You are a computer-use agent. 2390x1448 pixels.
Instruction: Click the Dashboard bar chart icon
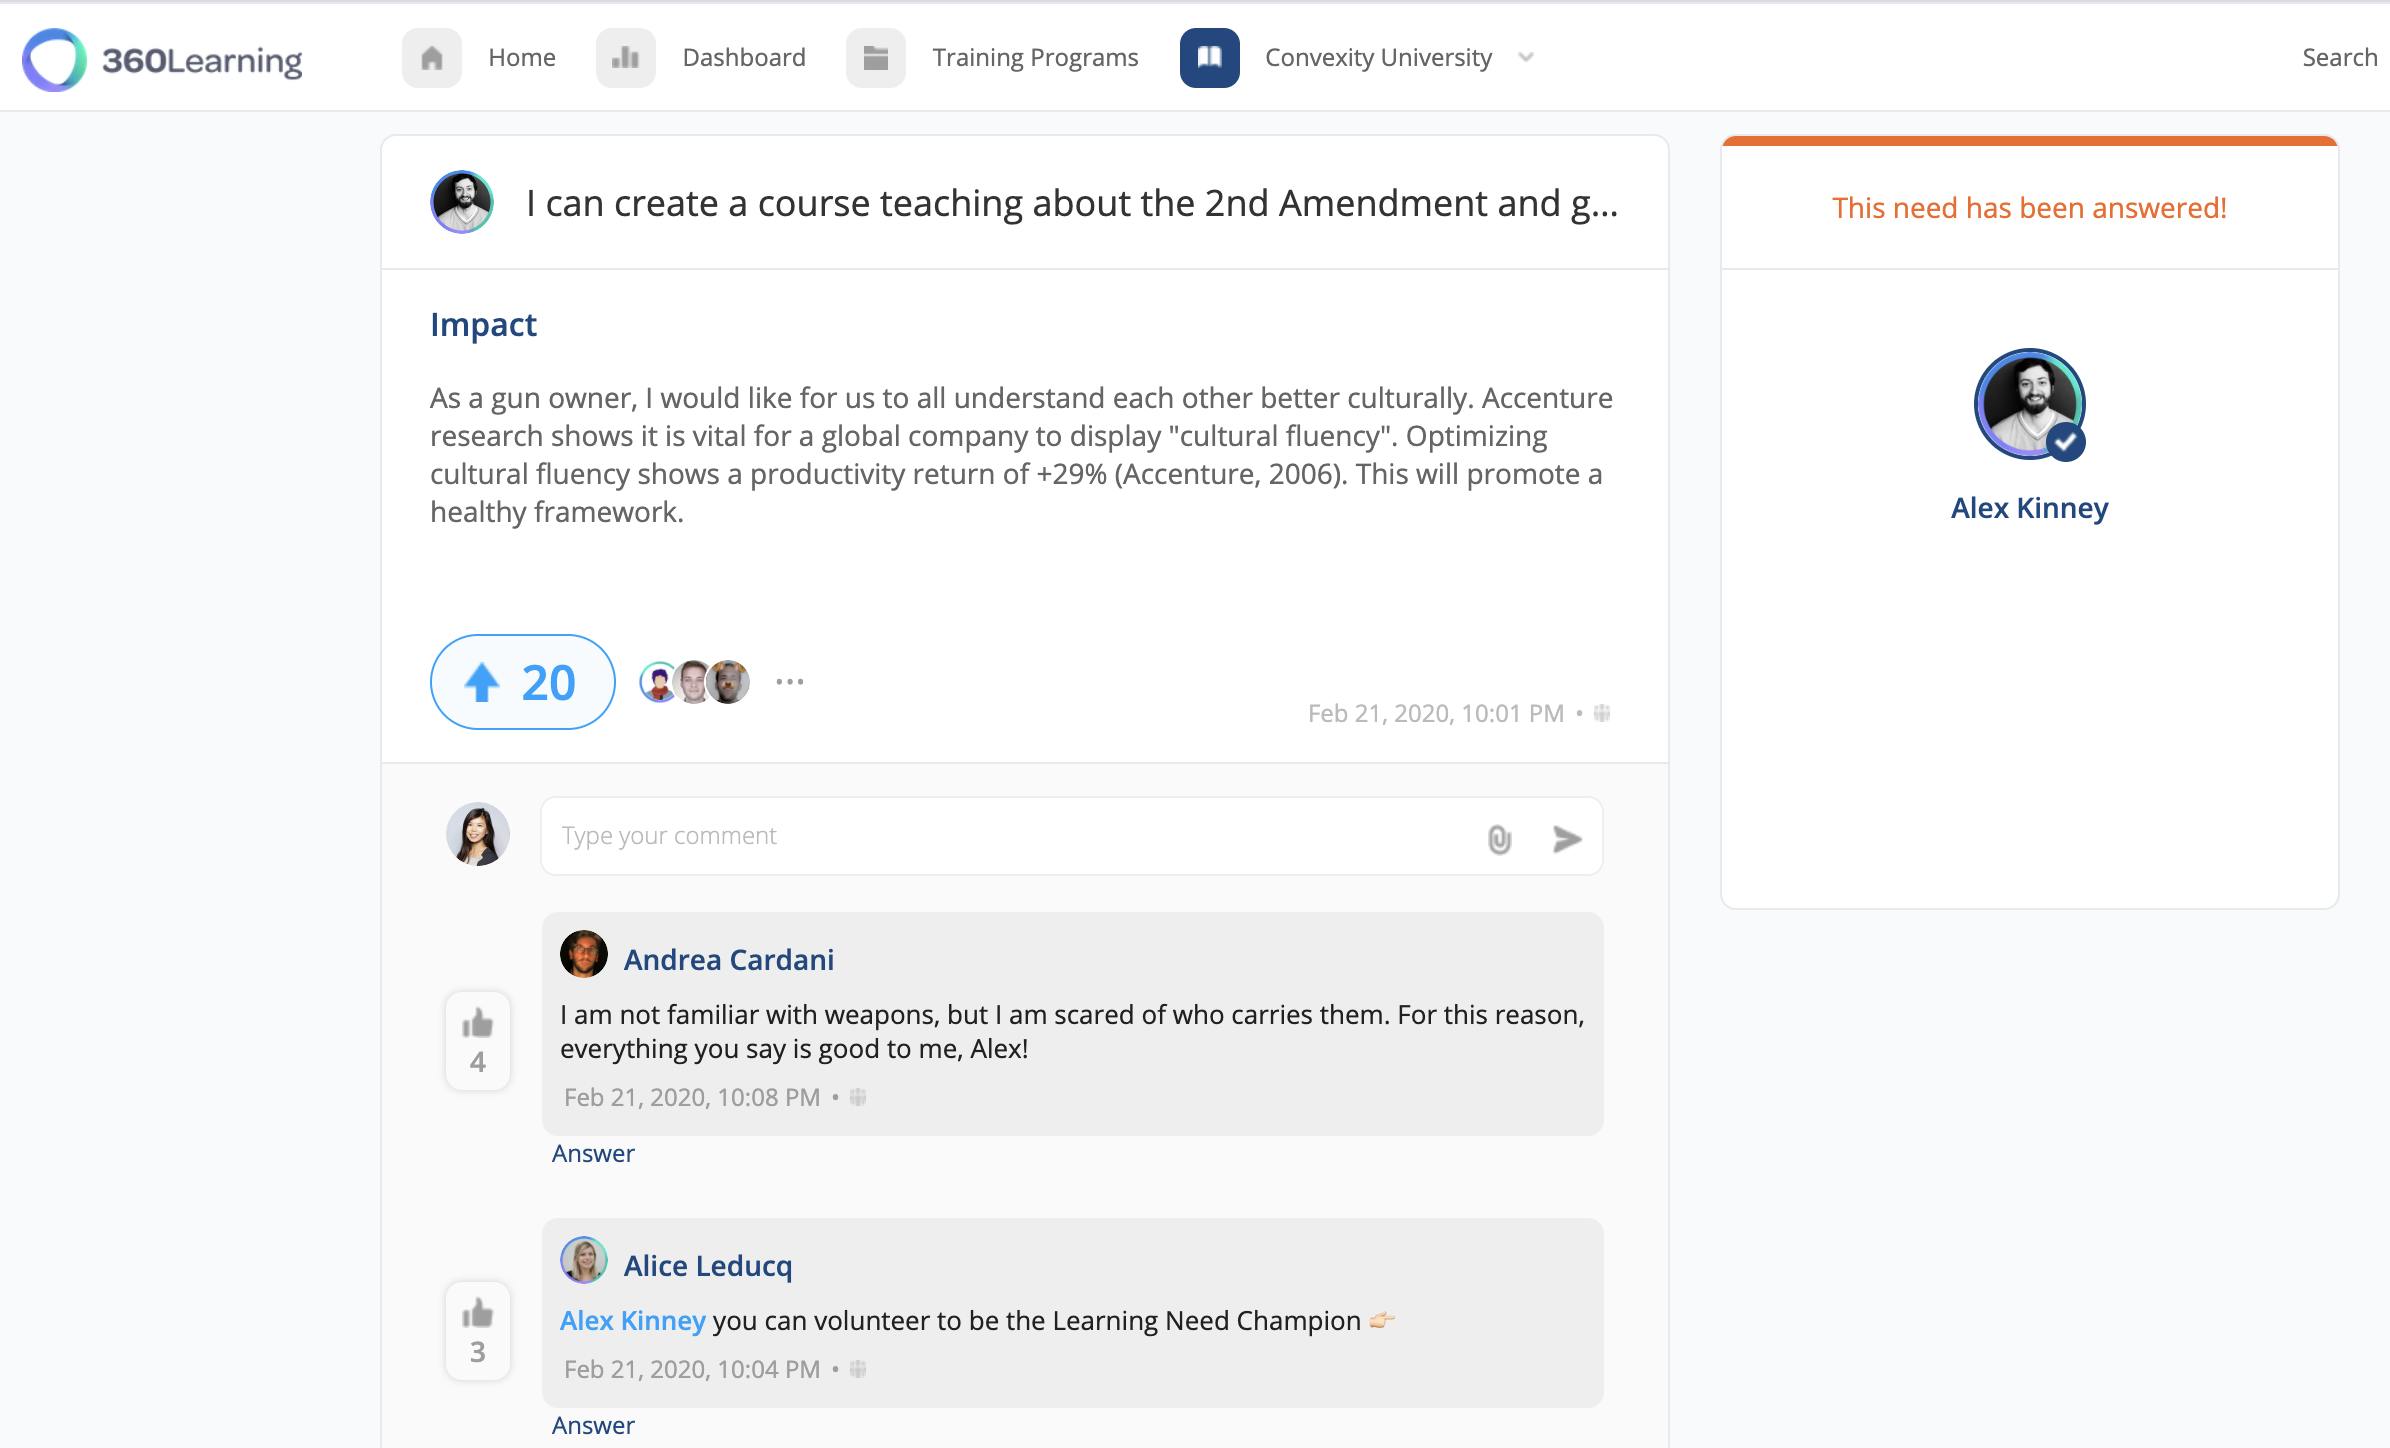click(x=623, y=56)
